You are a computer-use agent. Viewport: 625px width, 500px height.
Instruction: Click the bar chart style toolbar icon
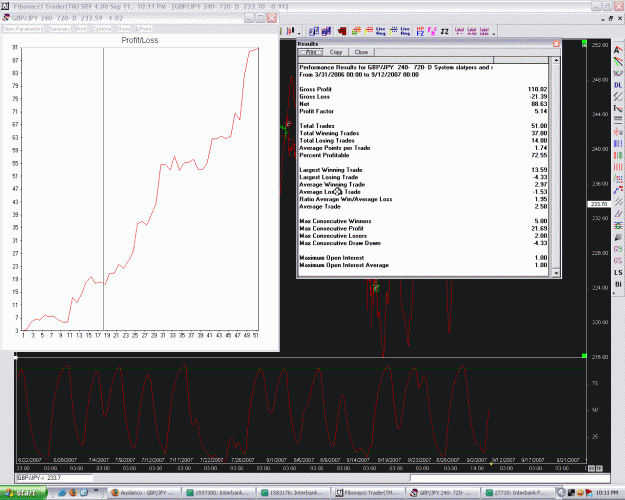click(291, 31)
